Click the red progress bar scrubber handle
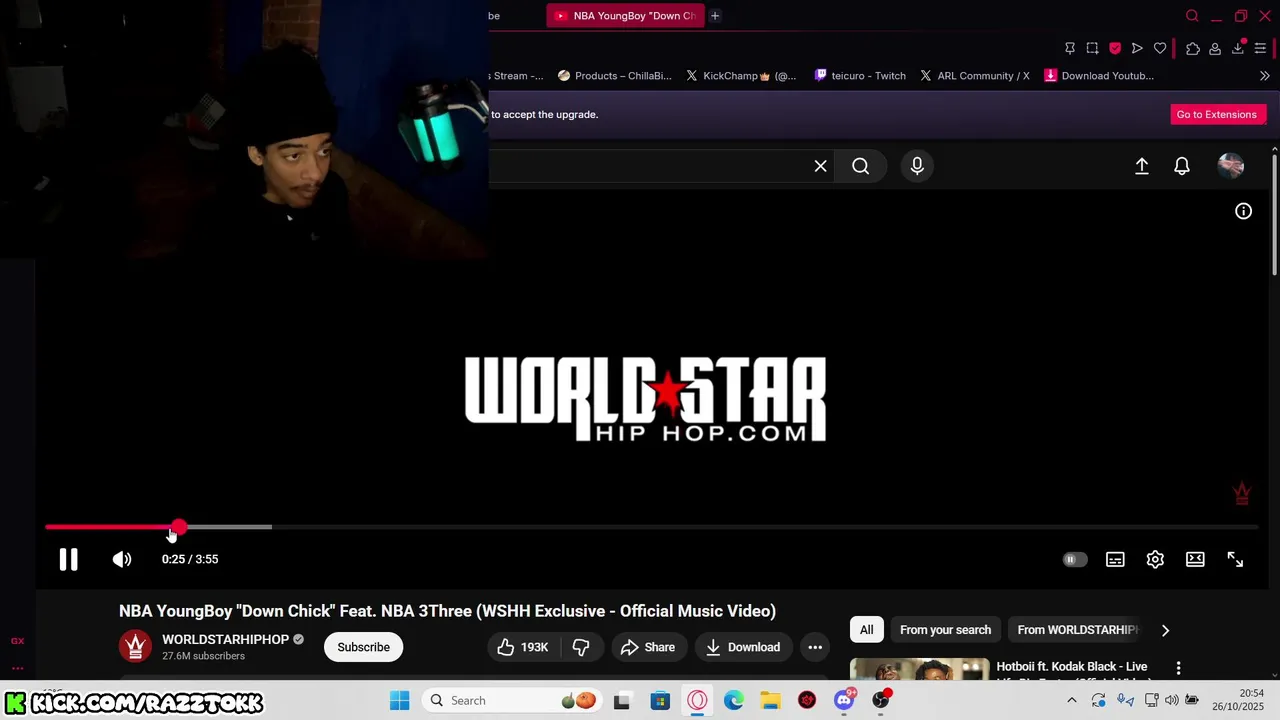Viewport: 1280px width, 720px height. tap(178, 527)
